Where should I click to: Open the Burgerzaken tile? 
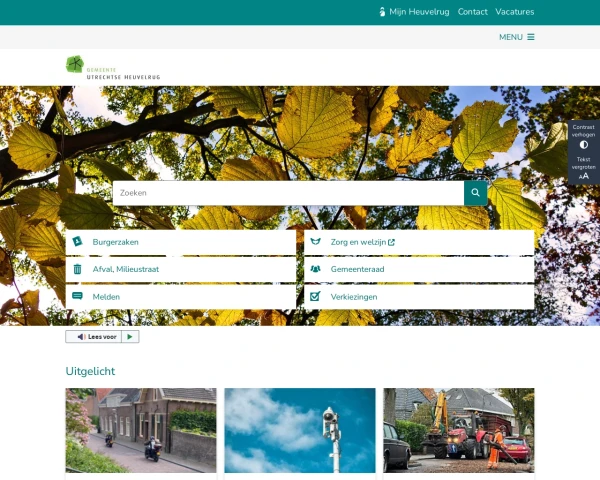coord(181,242)
